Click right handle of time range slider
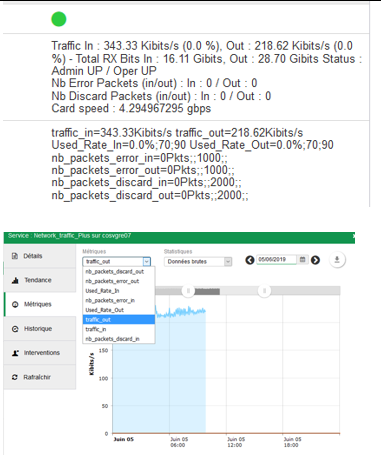 point(264,291)
